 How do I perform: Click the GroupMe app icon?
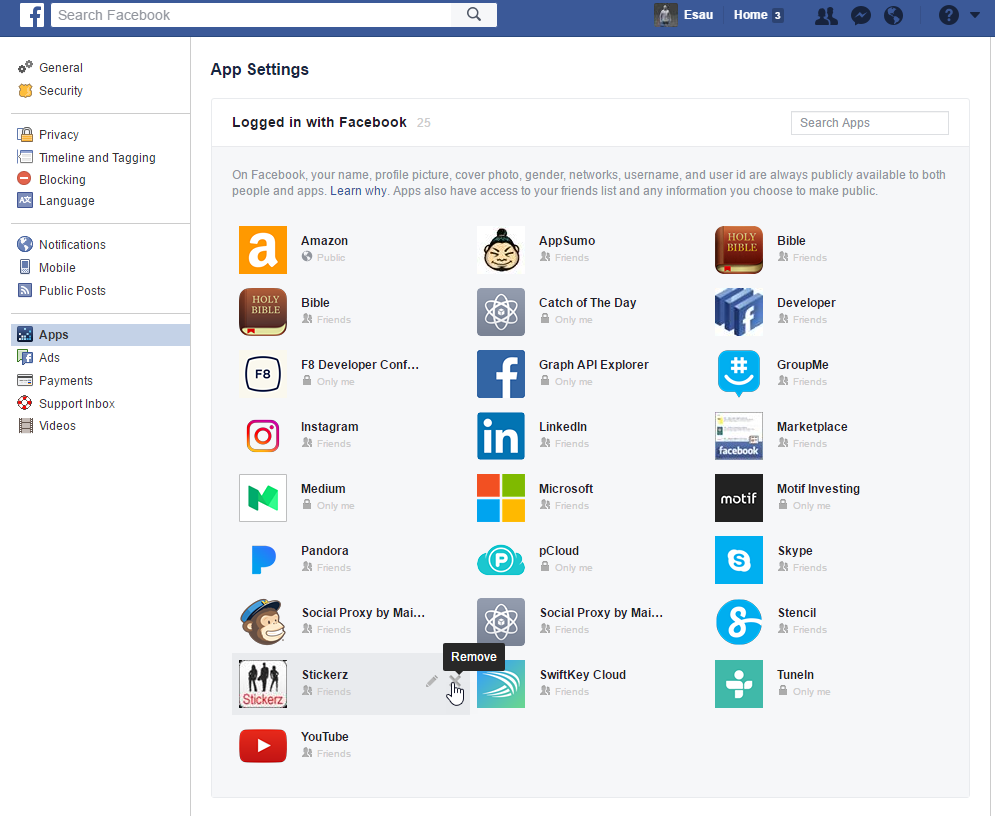(738, 374)
